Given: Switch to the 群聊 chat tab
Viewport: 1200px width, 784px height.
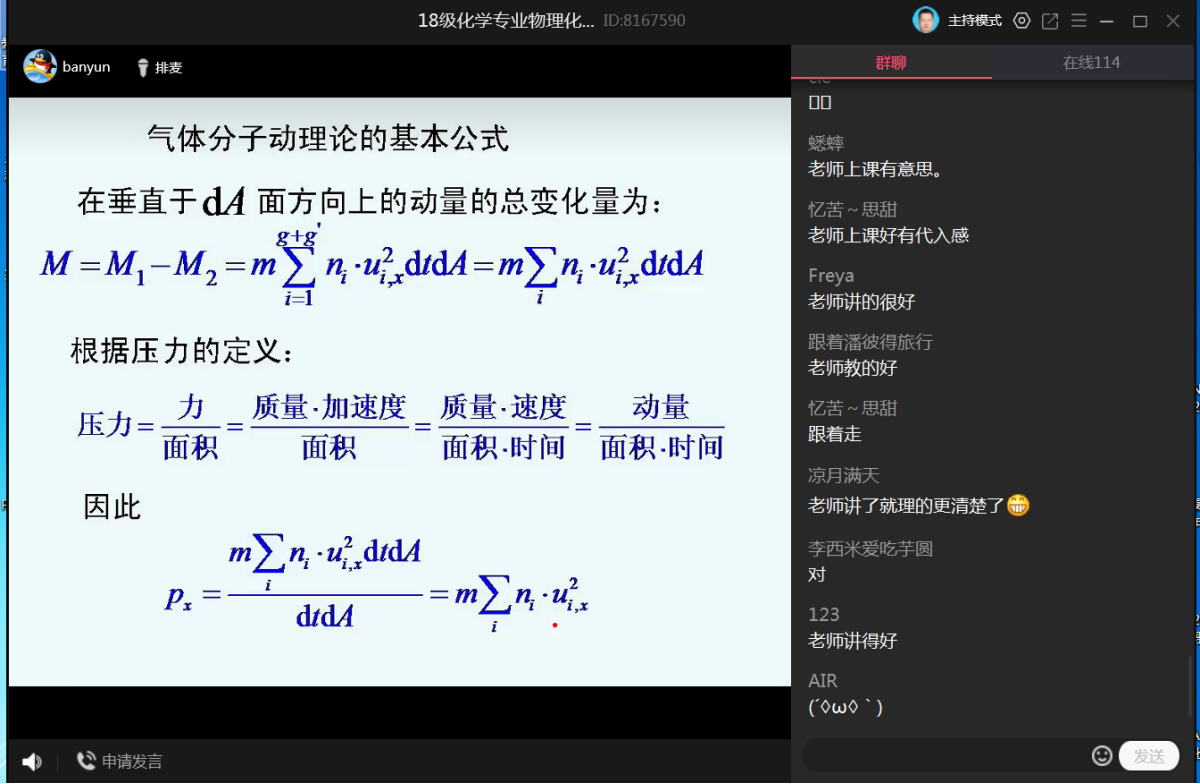Looking at the screenshot, I should (x=891, y=62).
